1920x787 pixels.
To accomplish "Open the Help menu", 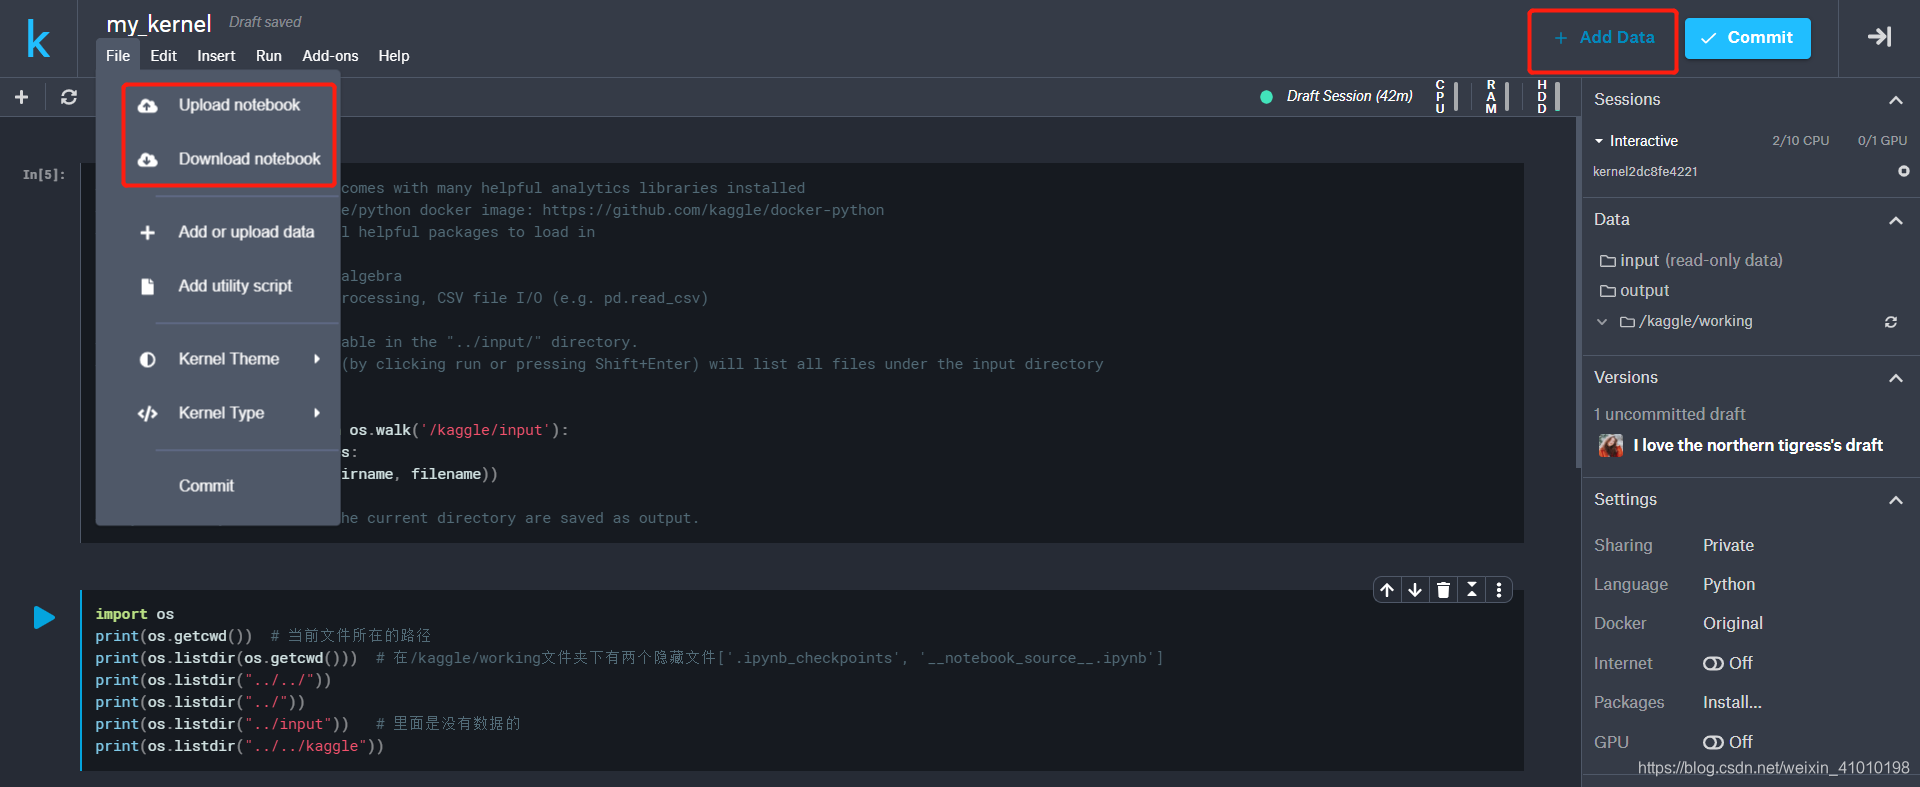I will pyautogui.click(x=394, y=56).
